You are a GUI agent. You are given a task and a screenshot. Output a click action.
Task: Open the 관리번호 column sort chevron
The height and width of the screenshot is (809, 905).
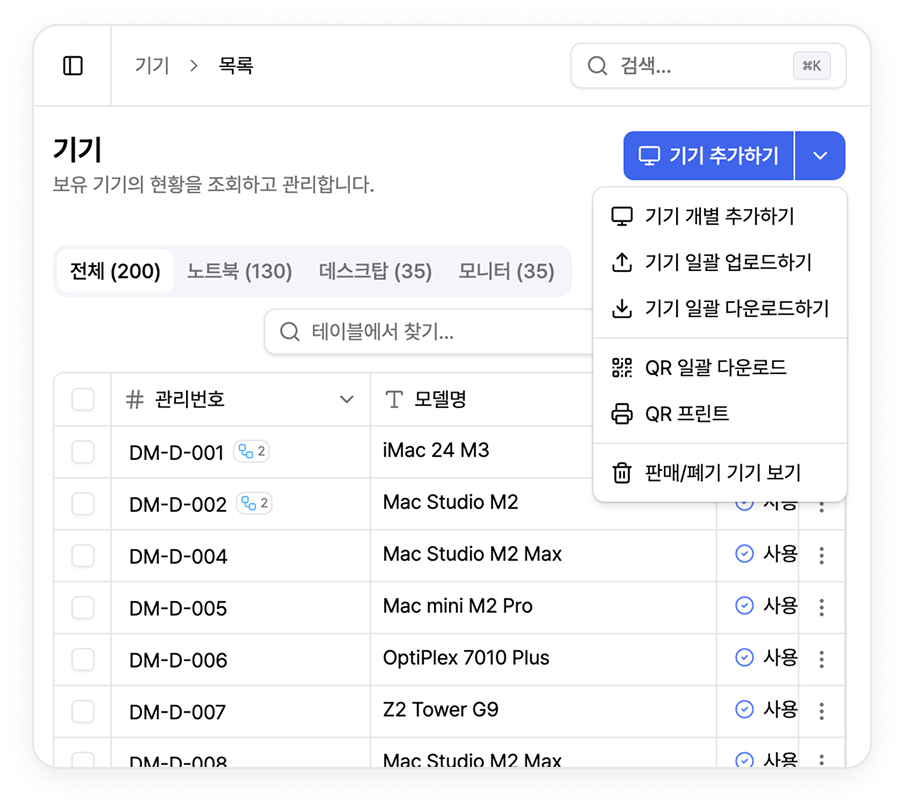346,399
